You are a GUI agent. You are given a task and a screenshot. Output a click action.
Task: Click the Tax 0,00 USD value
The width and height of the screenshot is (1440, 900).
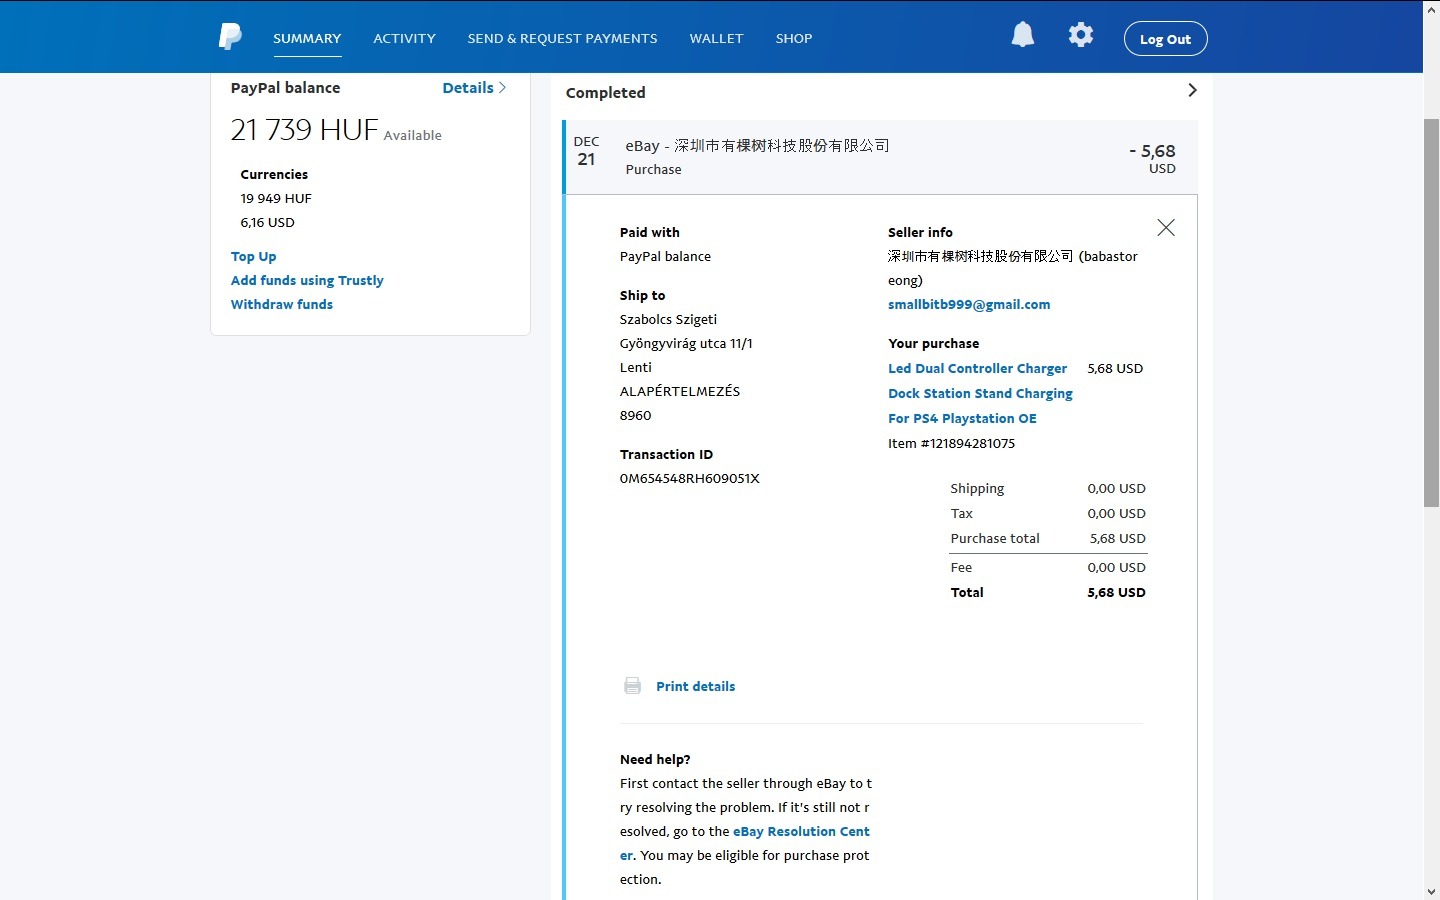pyautogui.click(x=1116, y=514)
